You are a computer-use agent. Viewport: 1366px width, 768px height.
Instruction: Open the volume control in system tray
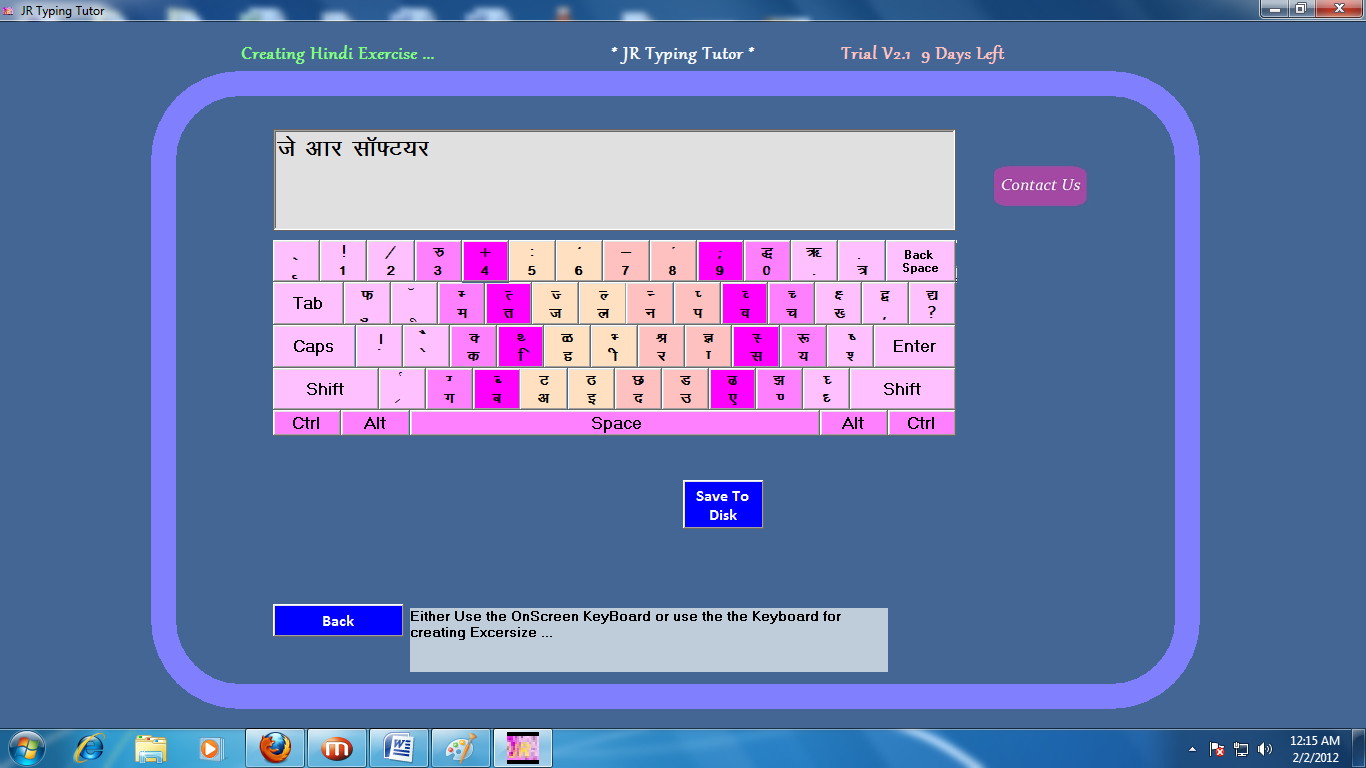point(1265,749)
